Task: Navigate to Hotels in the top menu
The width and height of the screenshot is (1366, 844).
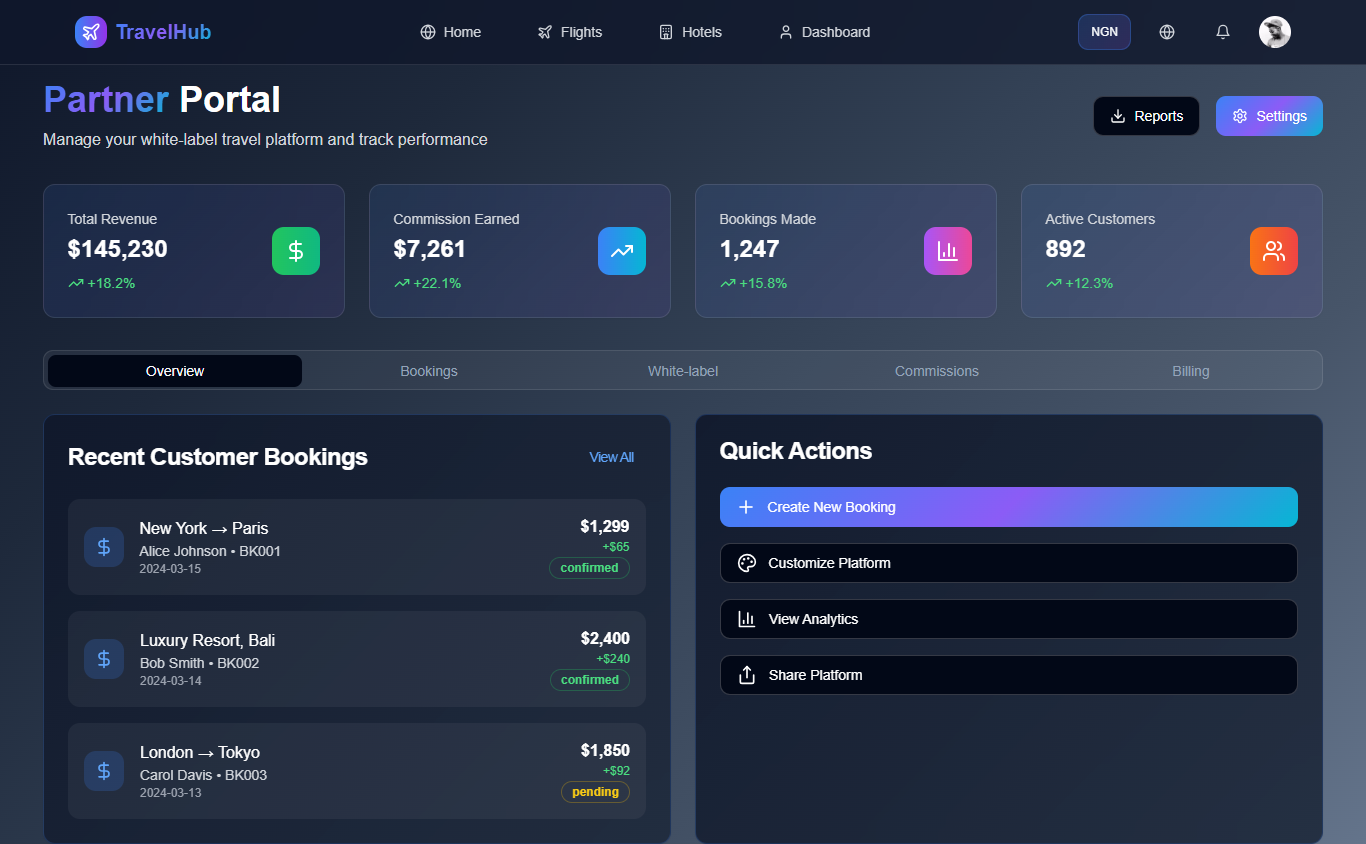Action: [x=691, y=32]
